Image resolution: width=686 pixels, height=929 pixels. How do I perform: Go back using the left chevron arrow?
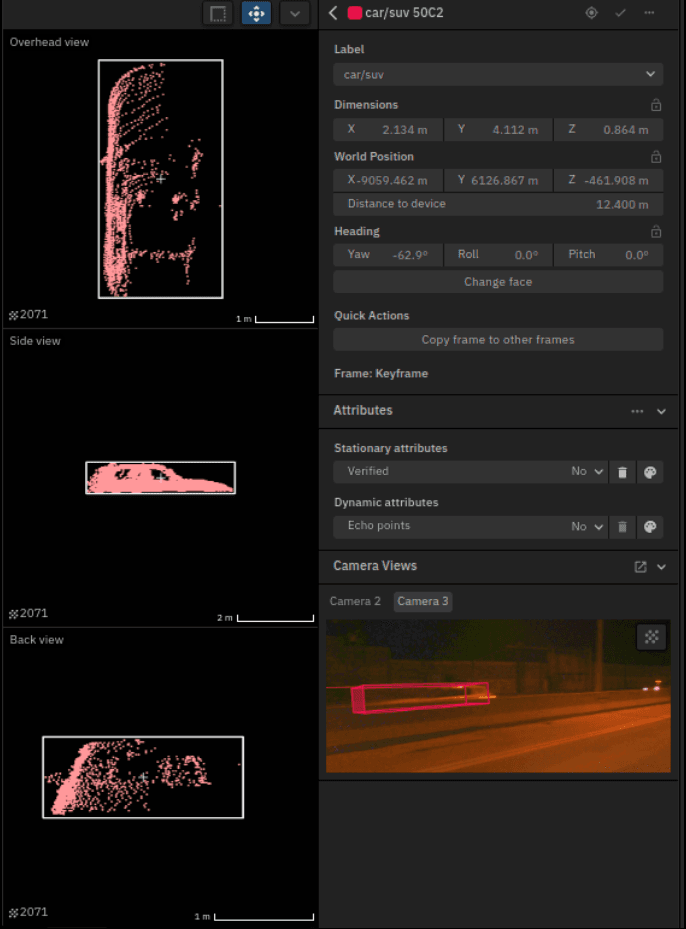click(333, 13)
